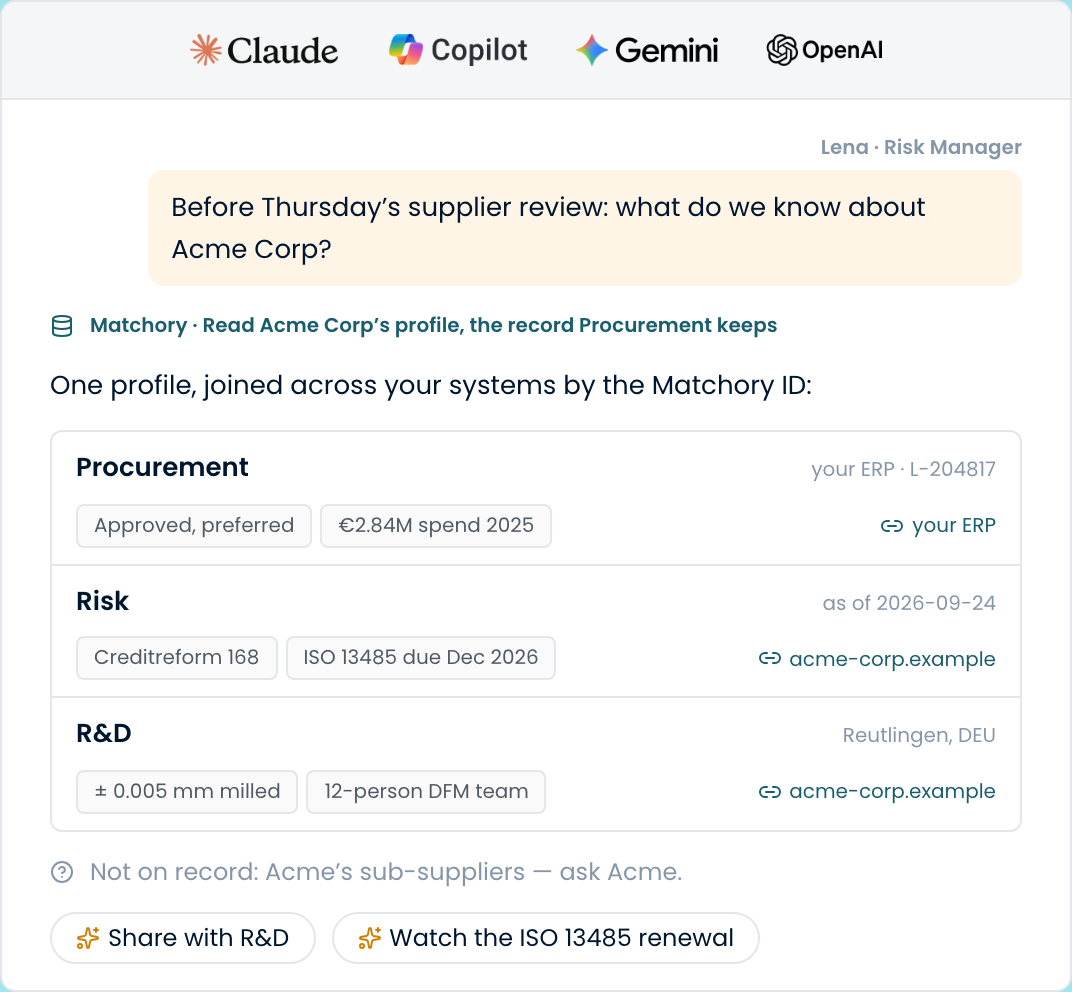
Task: Open the 'your ERP' source link
Action: pyautogui.click(x=938, y=526)
